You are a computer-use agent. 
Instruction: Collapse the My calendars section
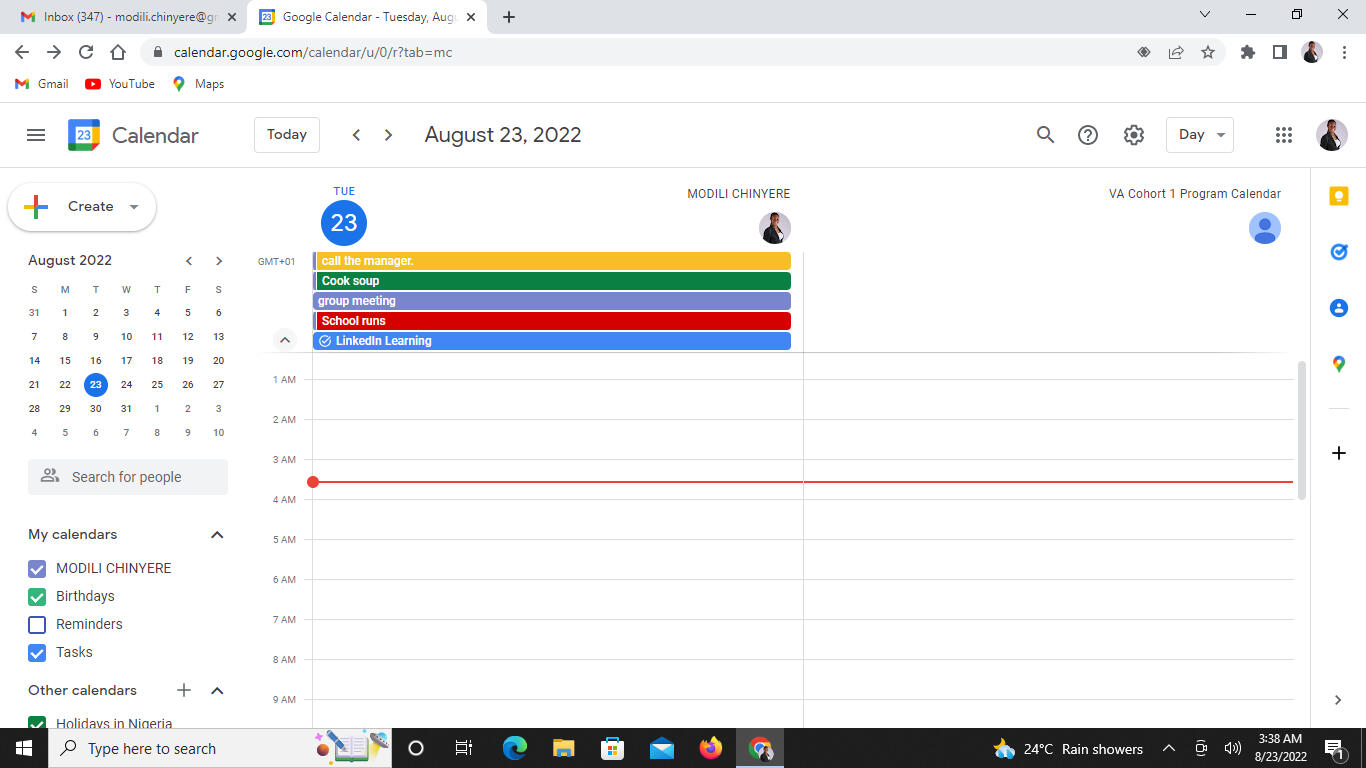pos(217,535)
